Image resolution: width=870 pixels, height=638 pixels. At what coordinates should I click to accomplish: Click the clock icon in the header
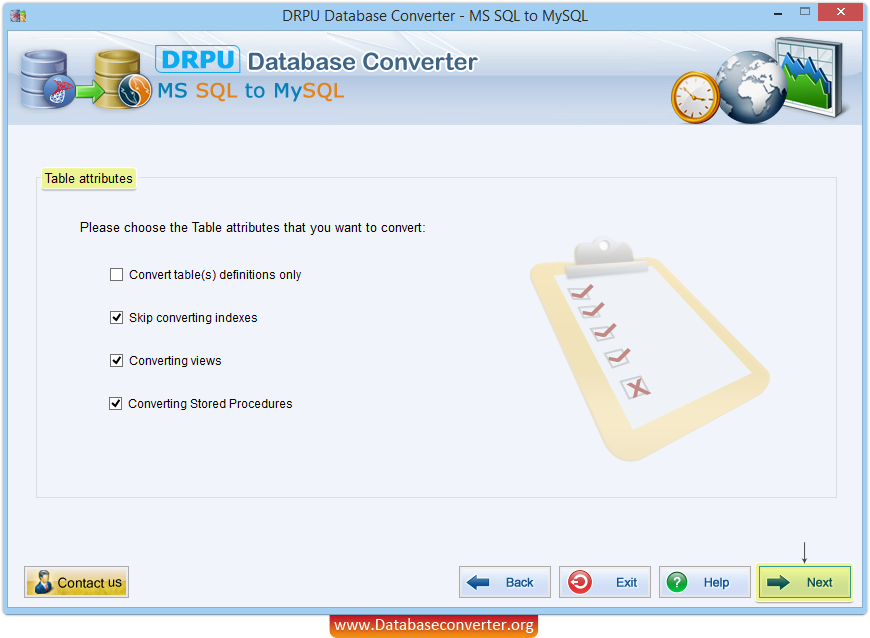tap(695, 97)
